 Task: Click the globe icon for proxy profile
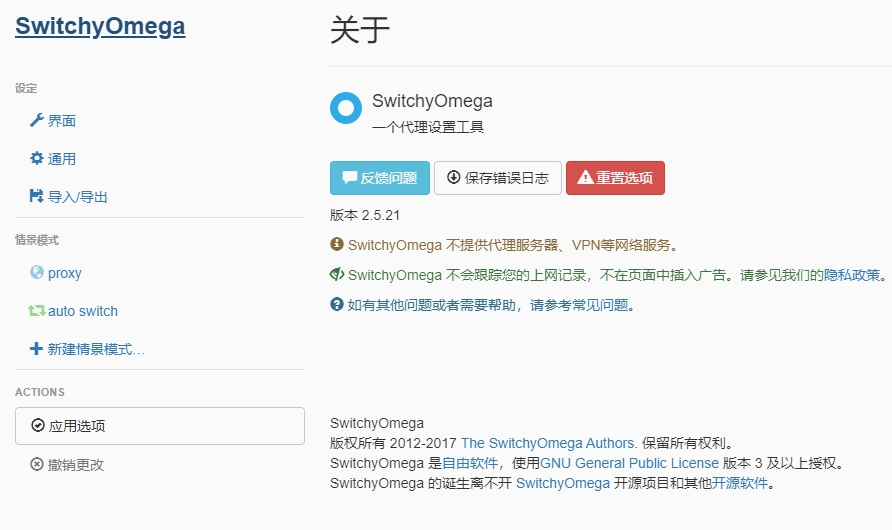[37, 273]
